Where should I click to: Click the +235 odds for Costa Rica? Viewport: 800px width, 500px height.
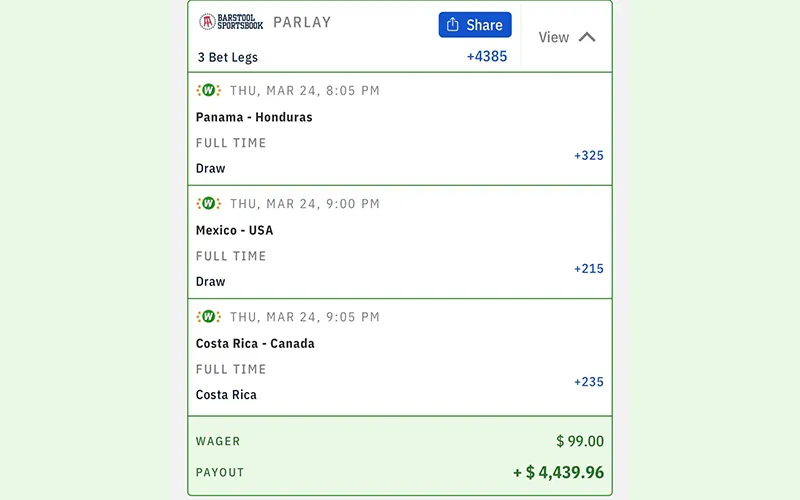589,382
